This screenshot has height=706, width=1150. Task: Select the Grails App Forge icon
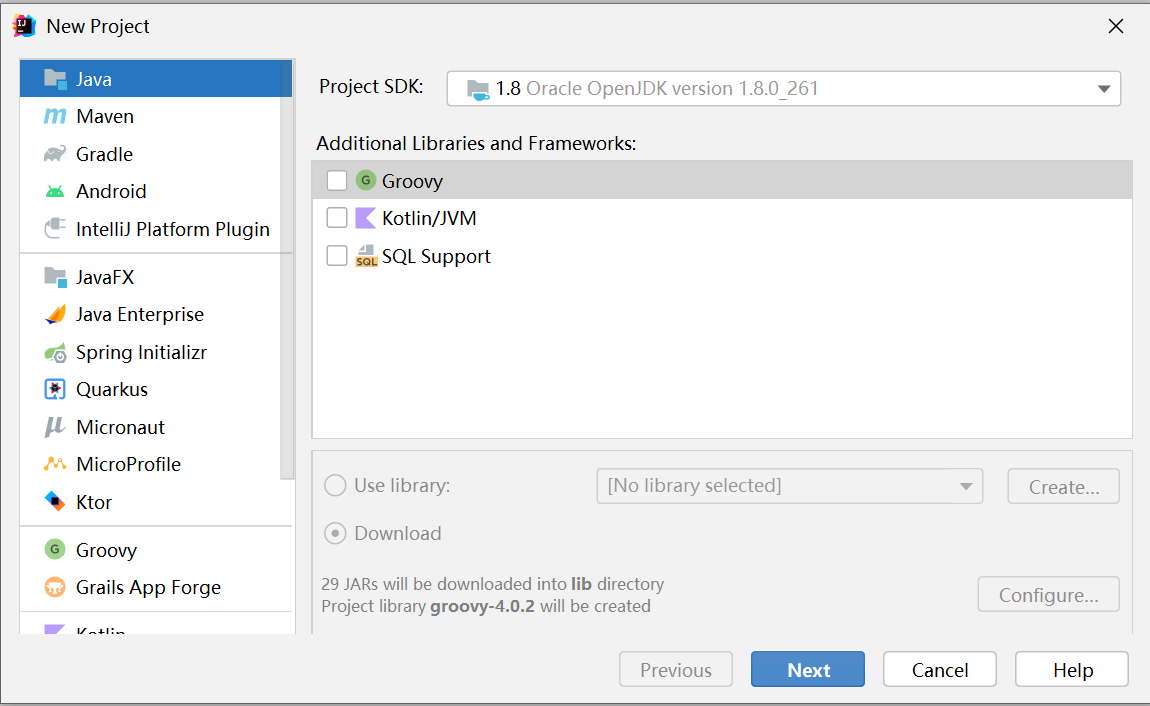55,588
